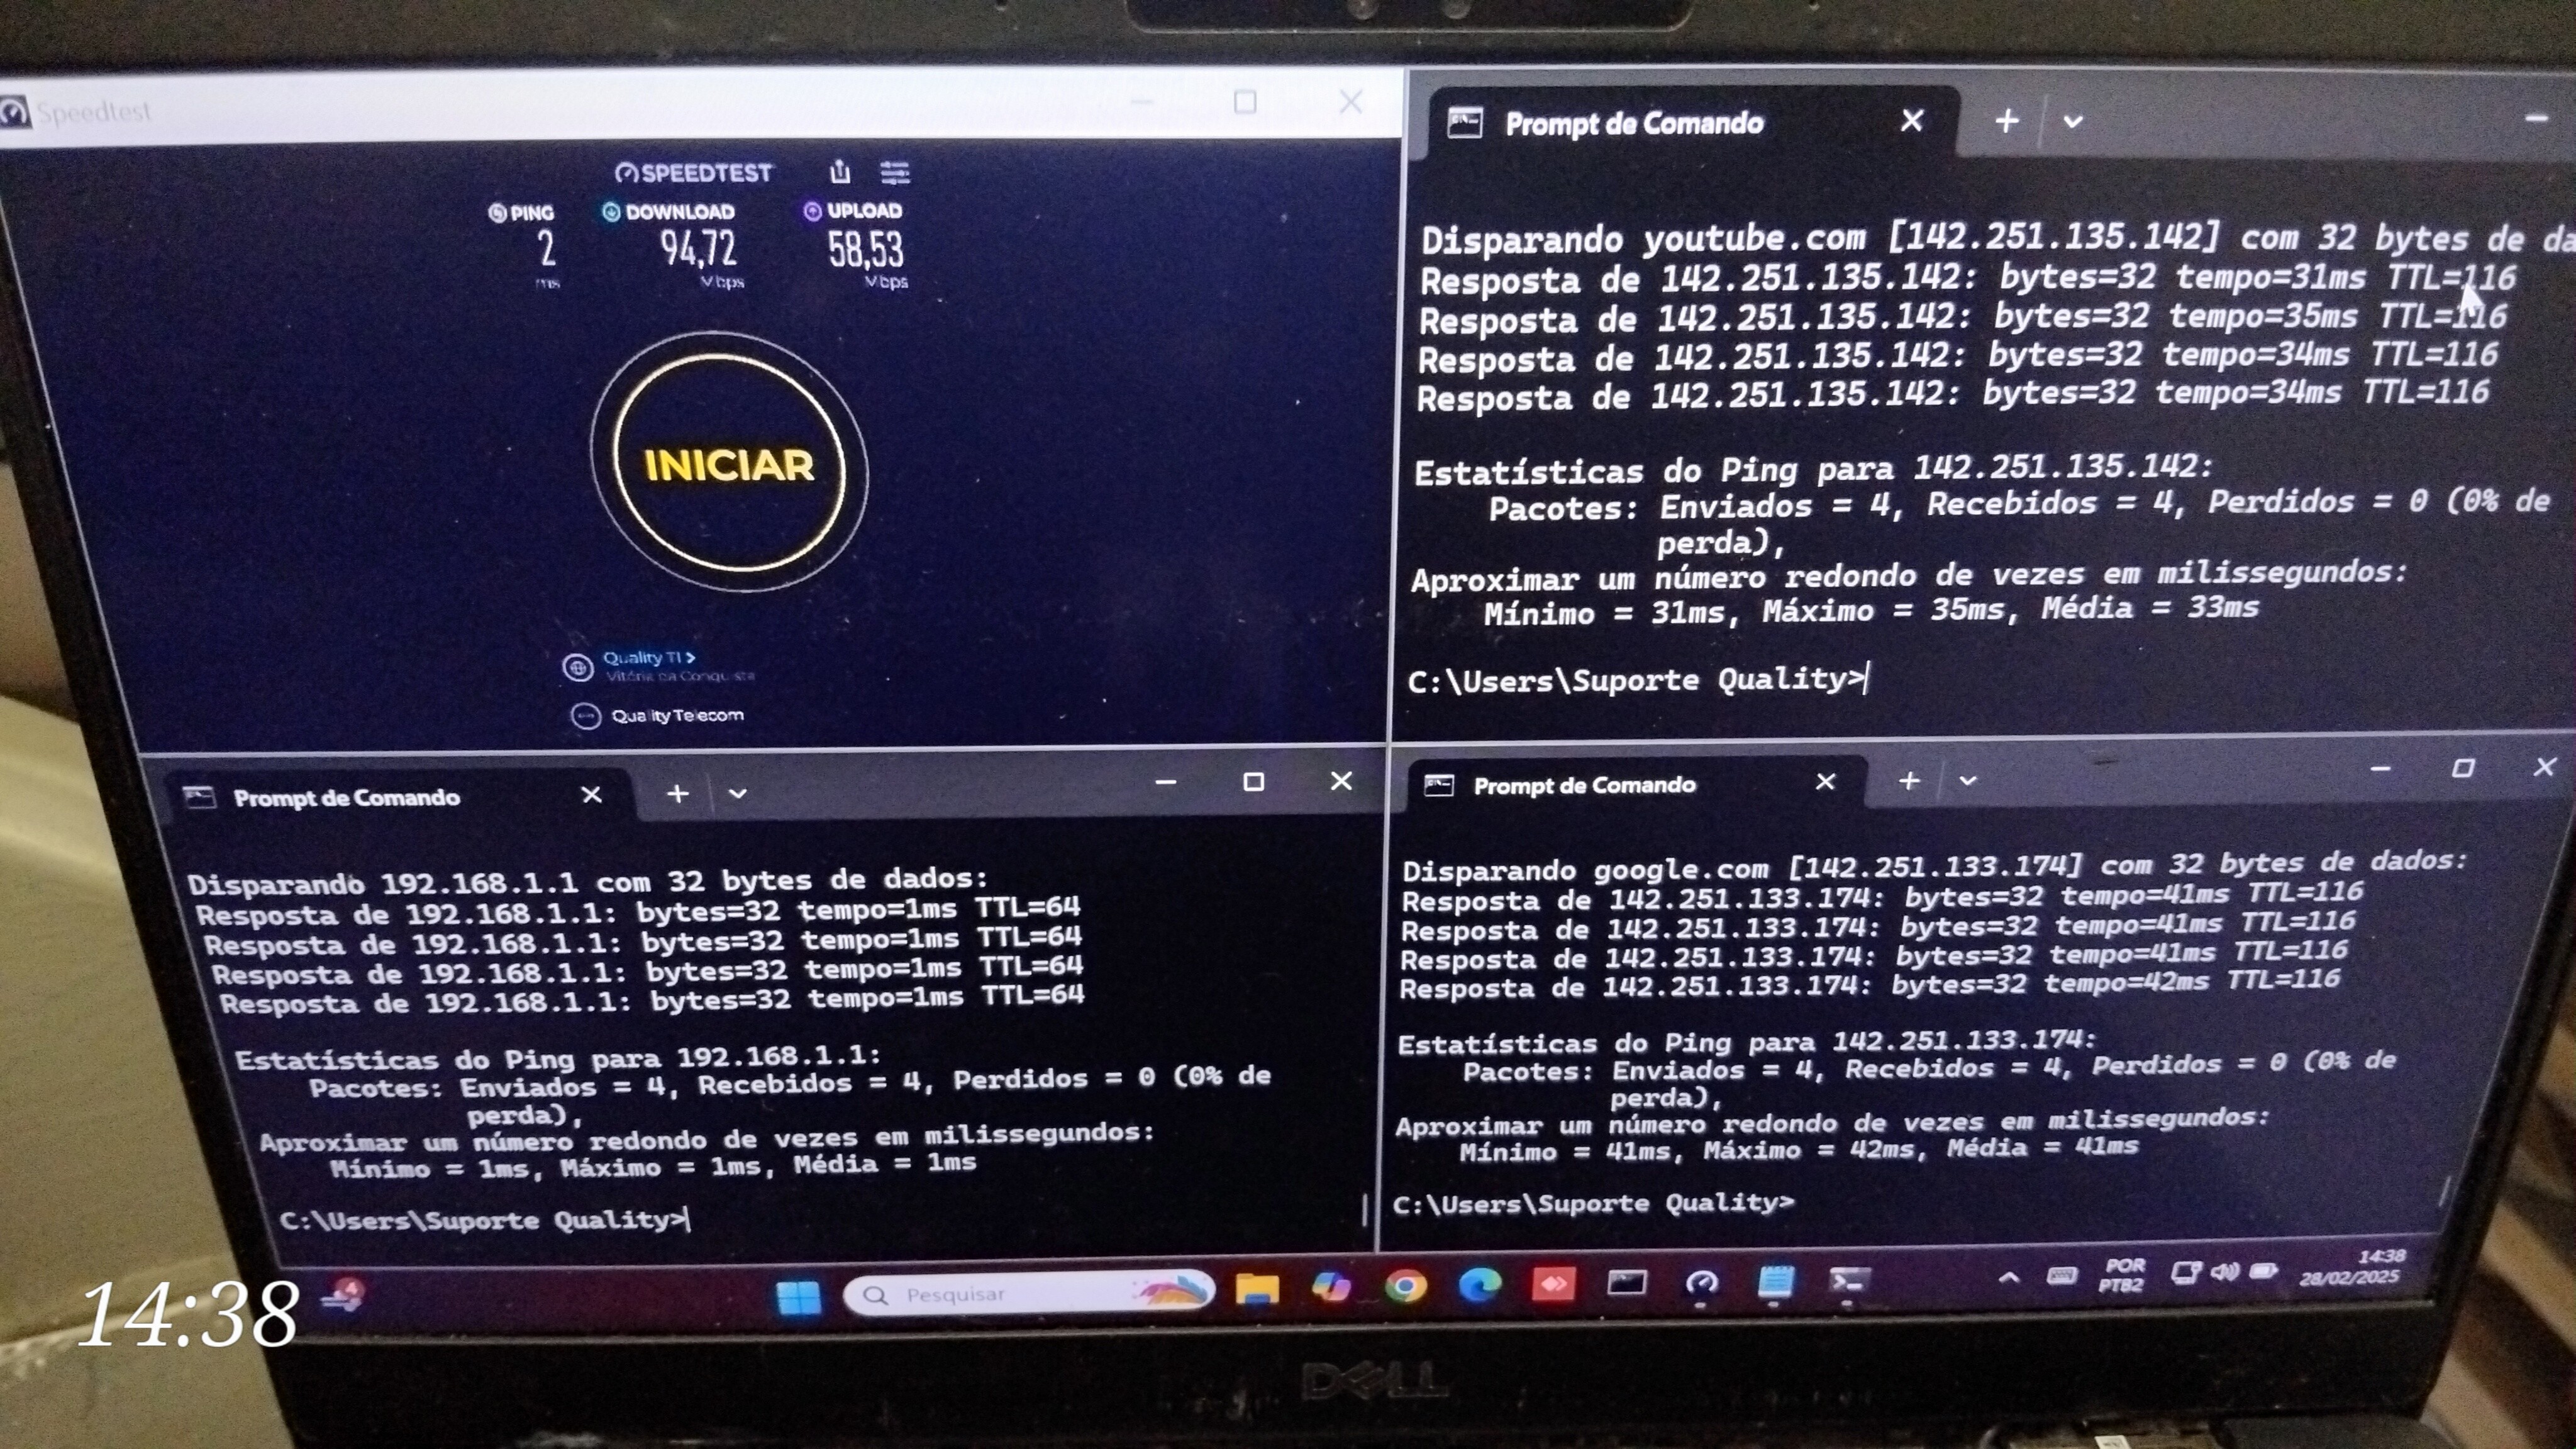
Task: Close the tab in the 192.168.1.1 terminal
Action: click(591, 795)
